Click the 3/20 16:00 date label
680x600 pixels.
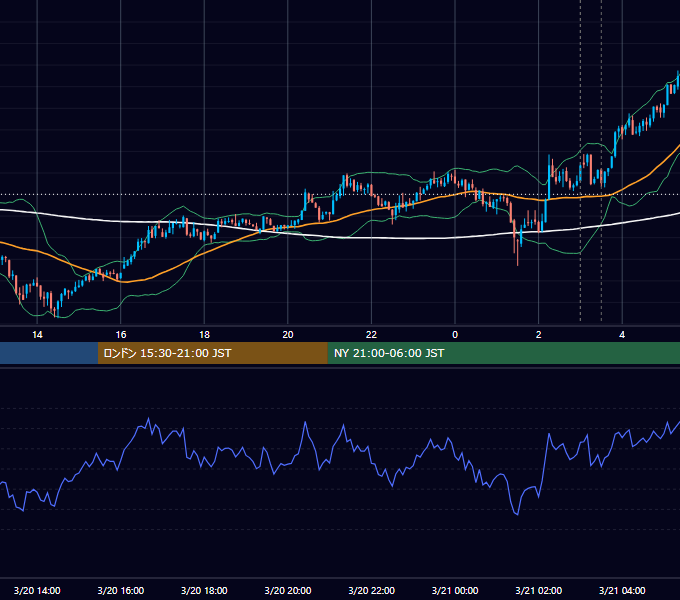[x=121, y=590]
